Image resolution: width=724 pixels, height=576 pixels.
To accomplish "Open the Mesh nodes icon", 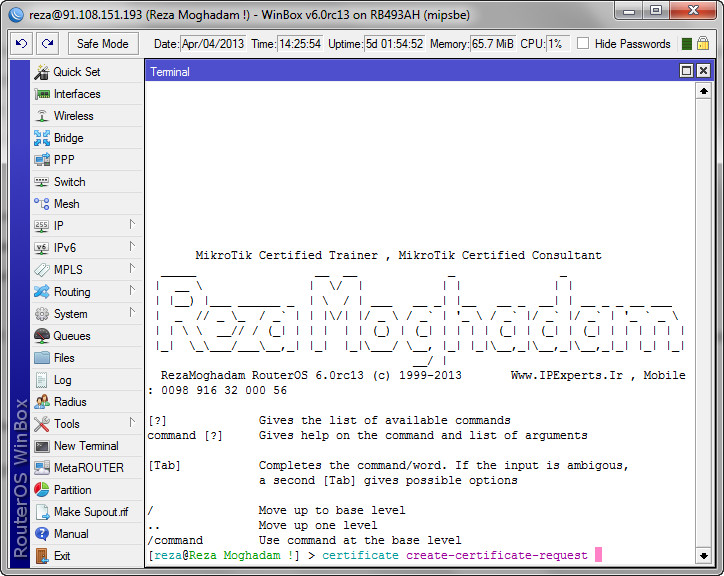I will [x=42, y=204].
